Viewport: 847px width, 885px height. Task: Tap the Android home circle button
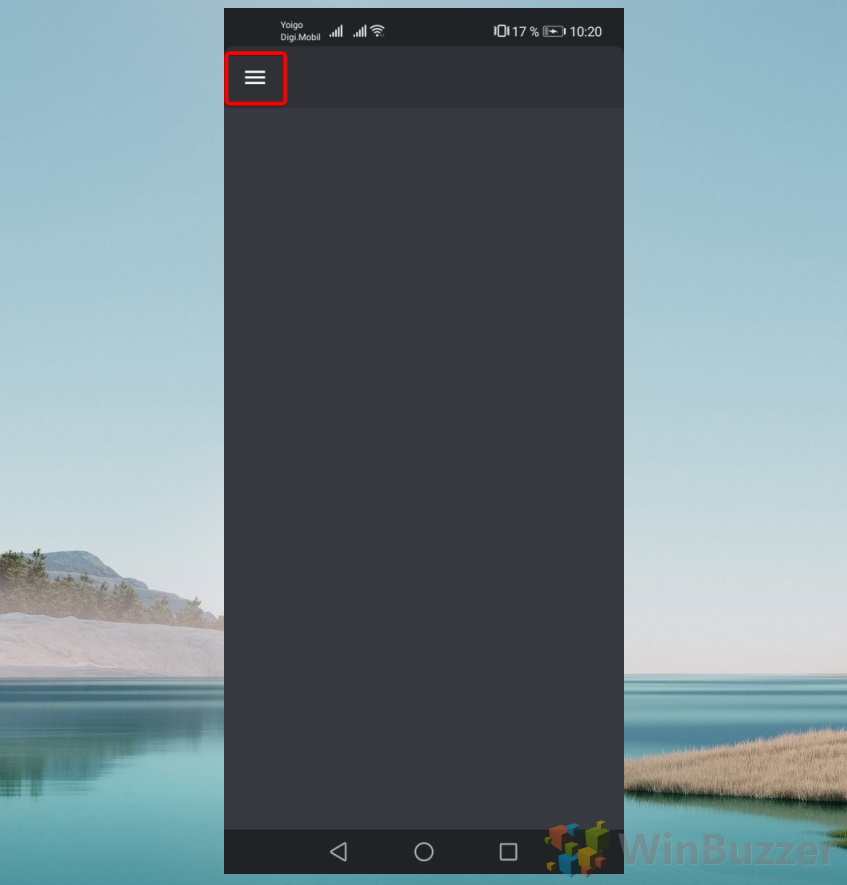tap(424, 851)
